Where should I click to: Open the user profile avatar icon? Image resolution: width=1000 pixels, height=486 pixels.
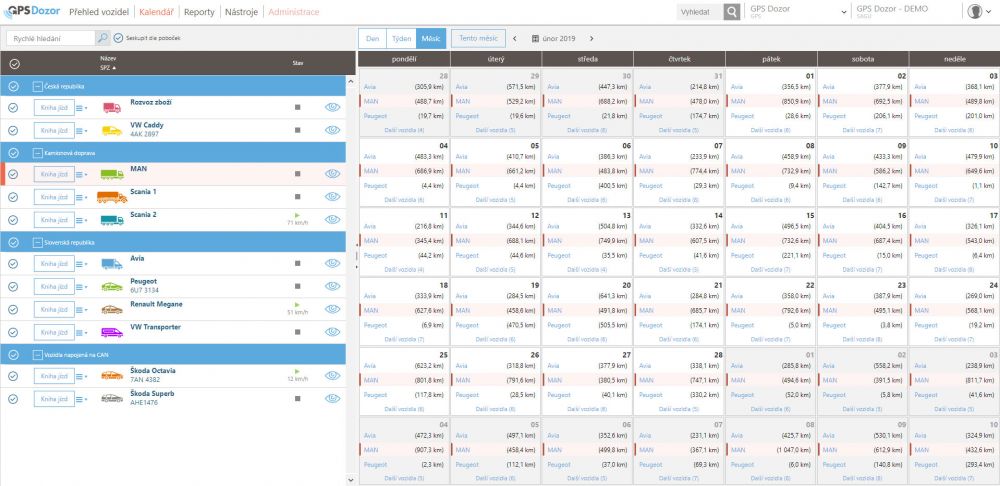pos(975,12)
